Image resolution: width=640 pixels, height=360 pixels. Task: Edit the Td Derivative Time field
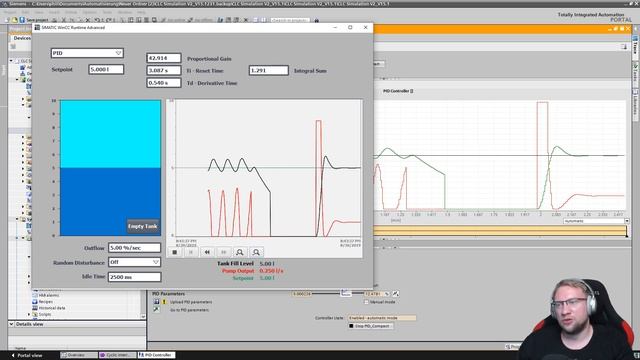pos(164,83)
